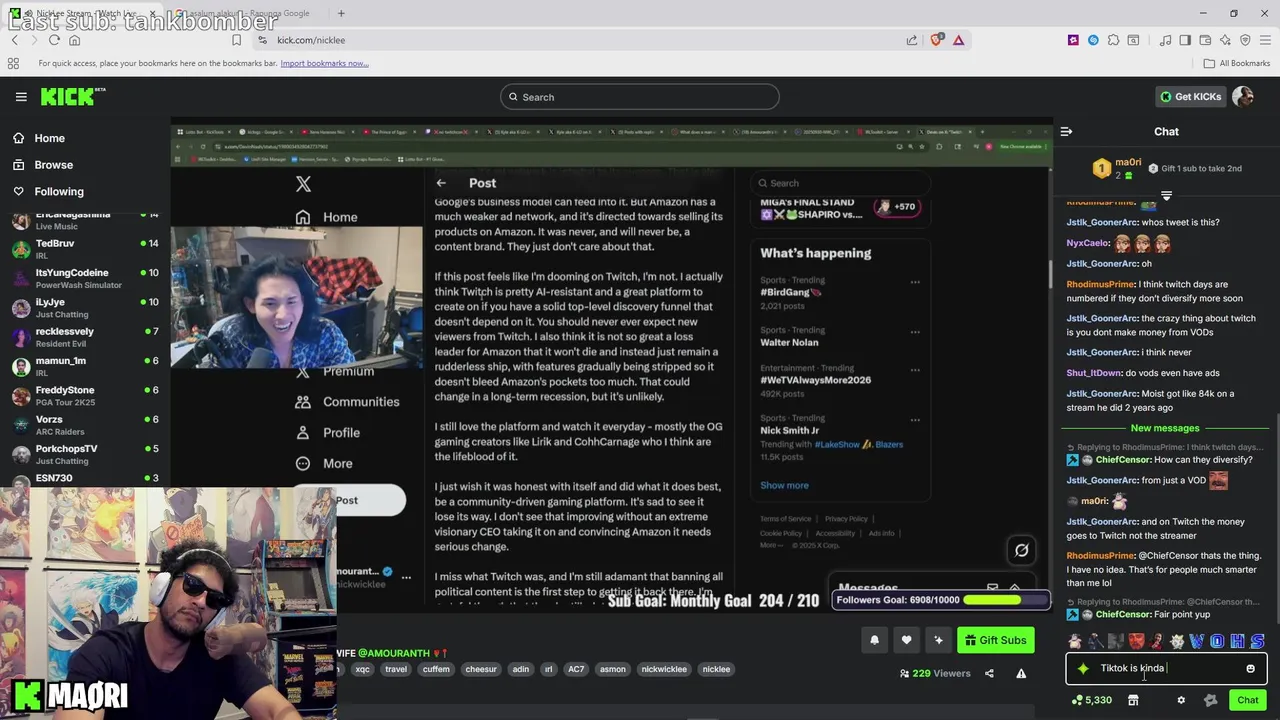The width and height of the screenshot is (1280, 720).
Task: Open PorkchopsTV channel in Following list
Action: click(x=85, y=454)
